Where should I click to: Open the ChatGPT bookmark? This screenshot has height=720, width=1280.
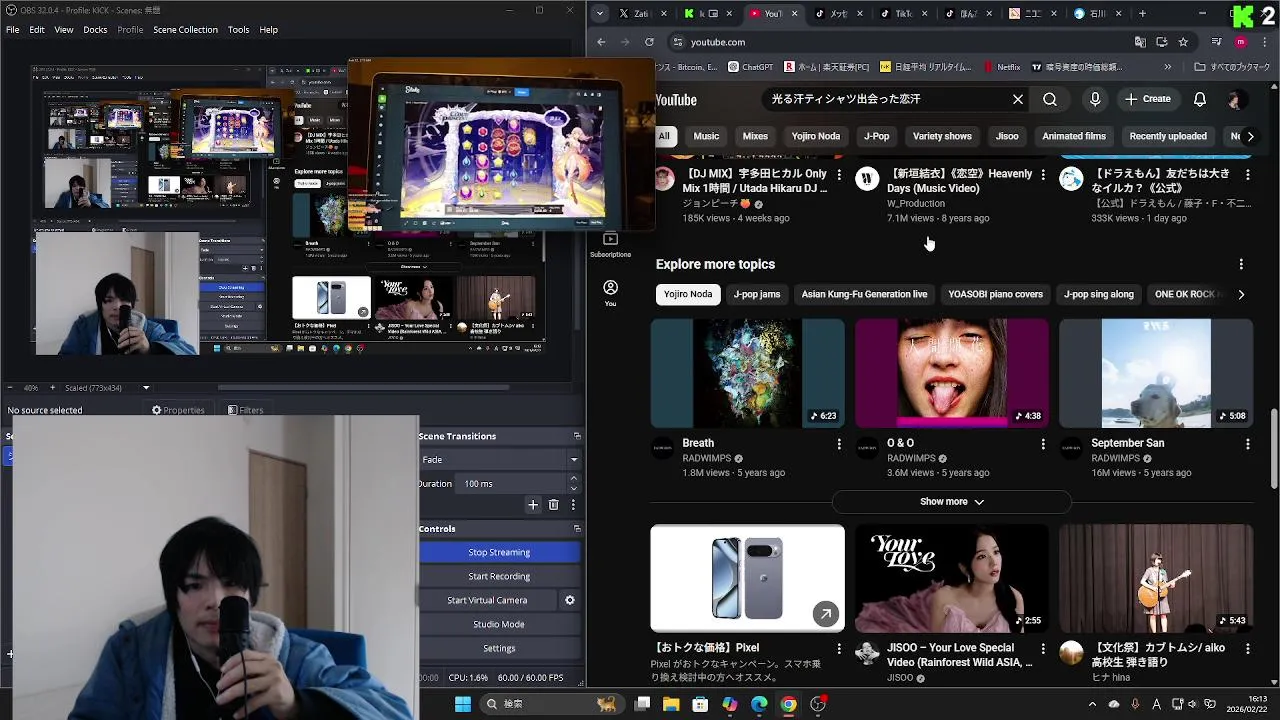(750, 67)
